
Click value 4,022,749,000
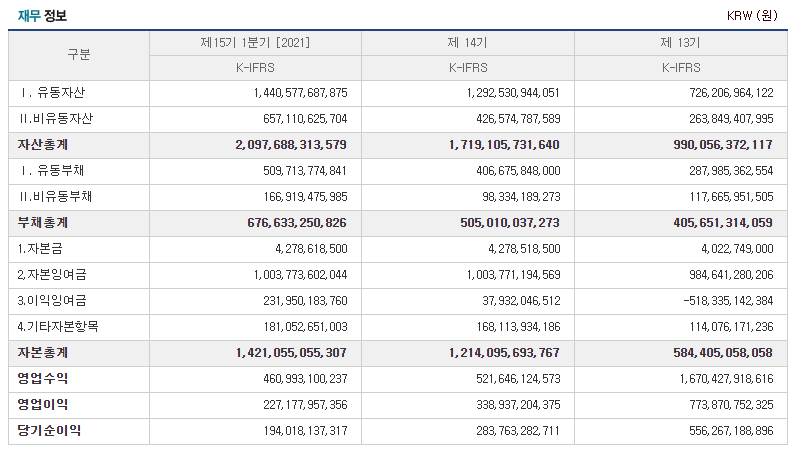(x=737, y=249)
